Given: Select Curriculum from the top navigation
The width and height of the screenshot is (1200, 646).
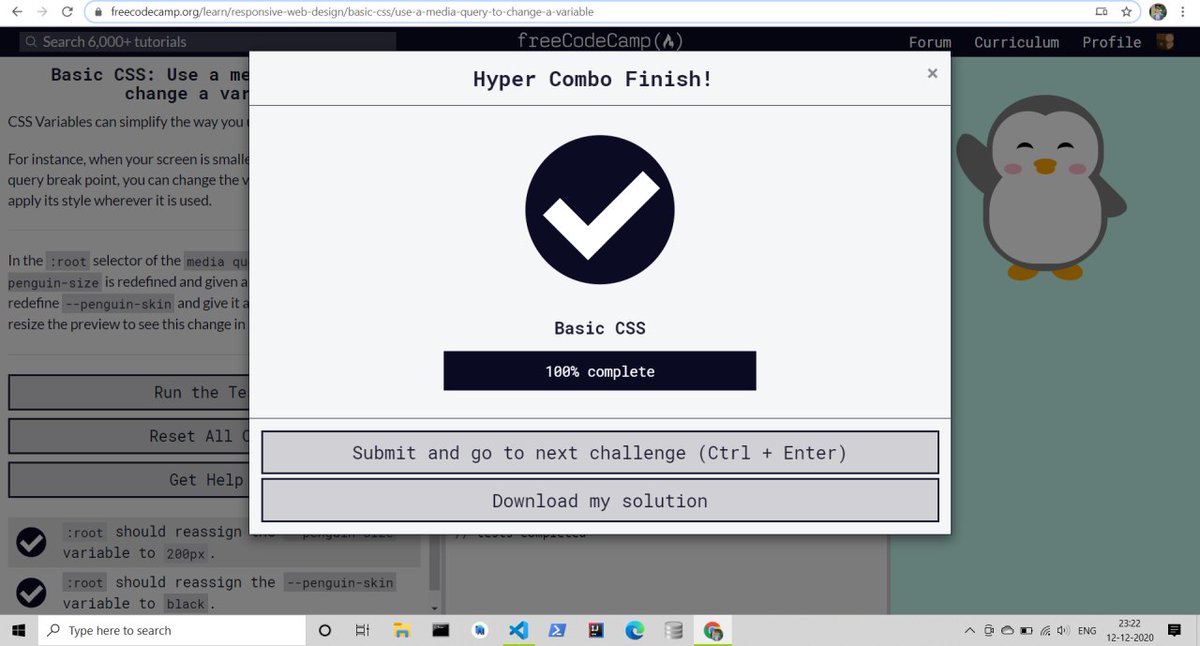Looking at the screenshot, I should tap(1016, 42).
